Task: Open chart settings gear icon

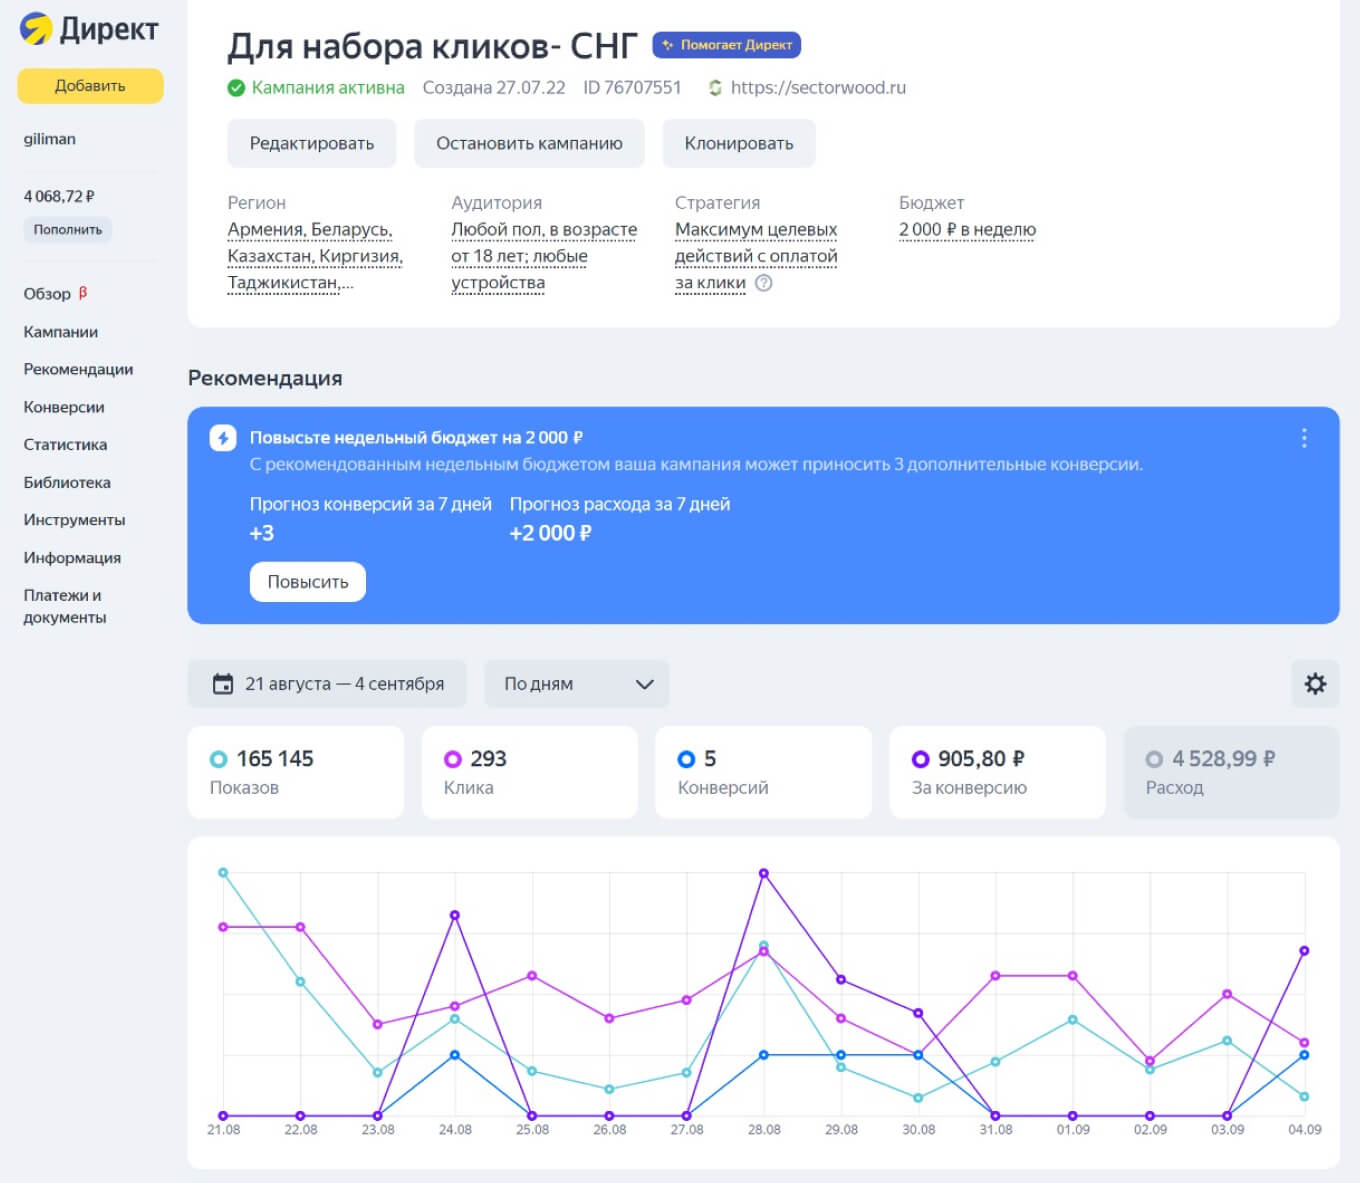Action: 1315,684
